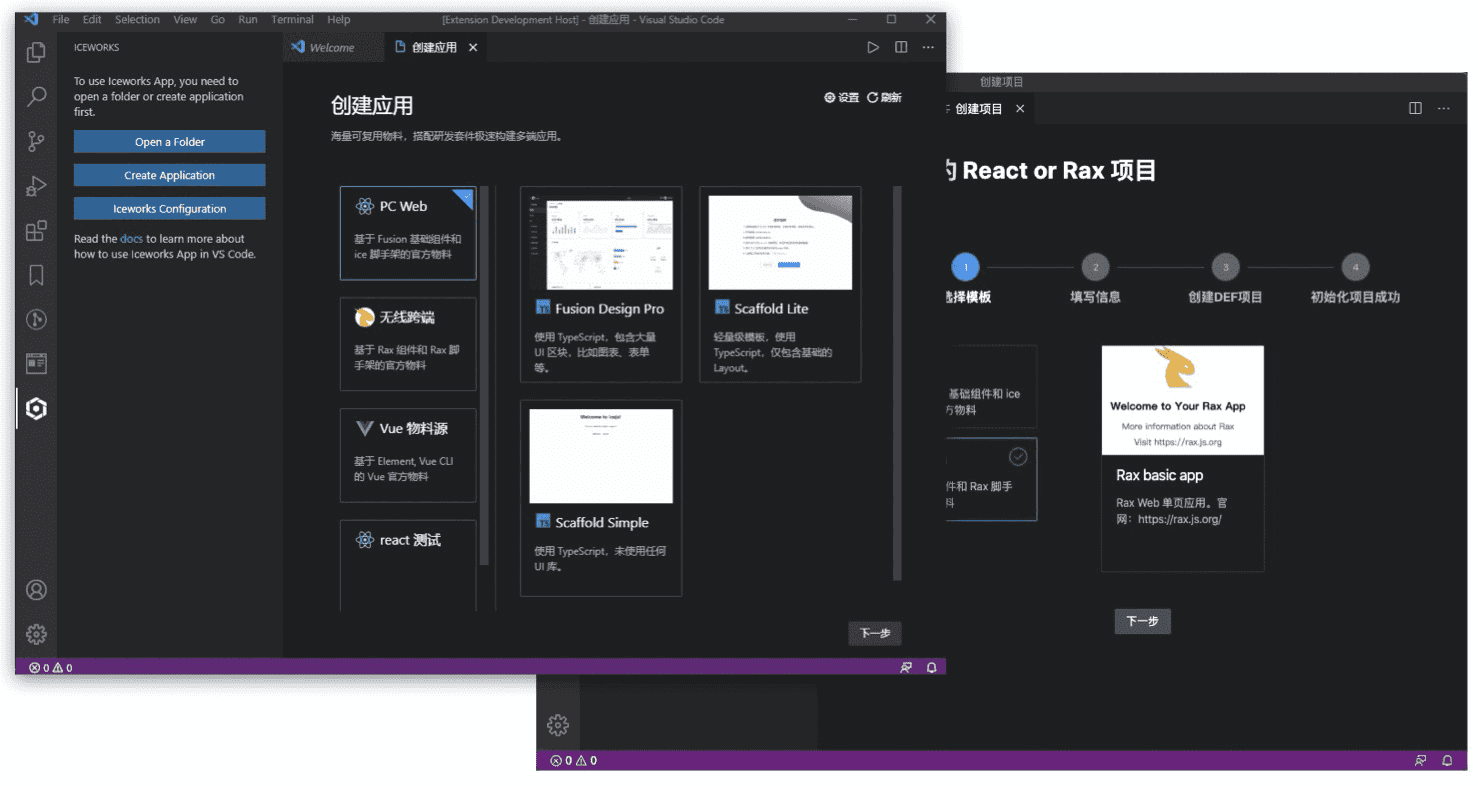Click the VS Code logo in title bar
This screenshot has width=1478, height=786.
(x=31, y=19)
